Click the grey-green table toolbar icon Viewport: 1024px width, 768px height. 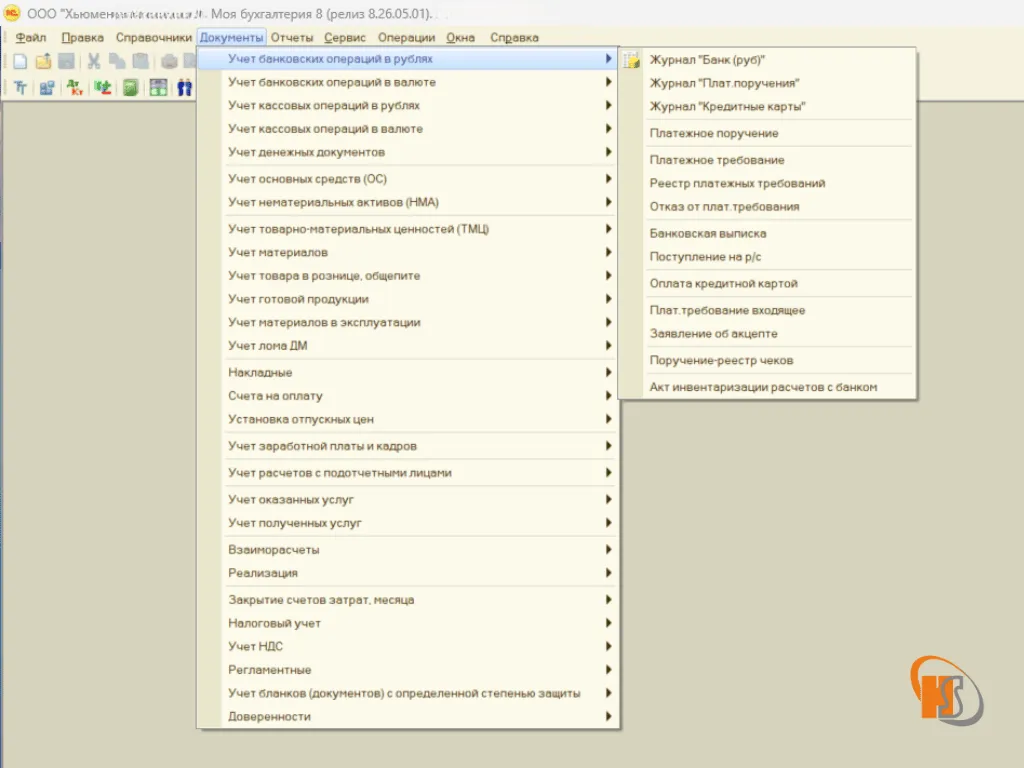click(x=158, y=88)
